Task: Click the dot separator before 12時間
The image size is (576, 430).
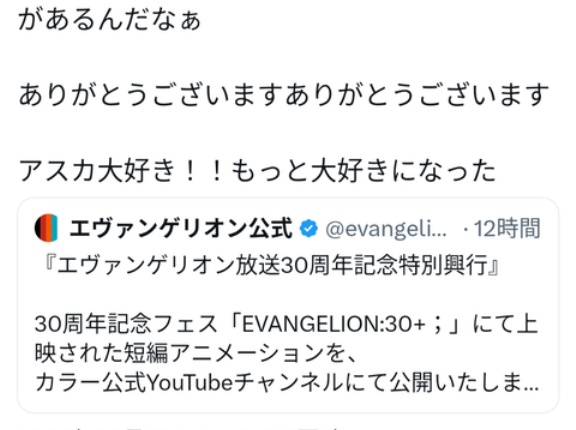Action: pyautogui.click(x=466, y=230)
